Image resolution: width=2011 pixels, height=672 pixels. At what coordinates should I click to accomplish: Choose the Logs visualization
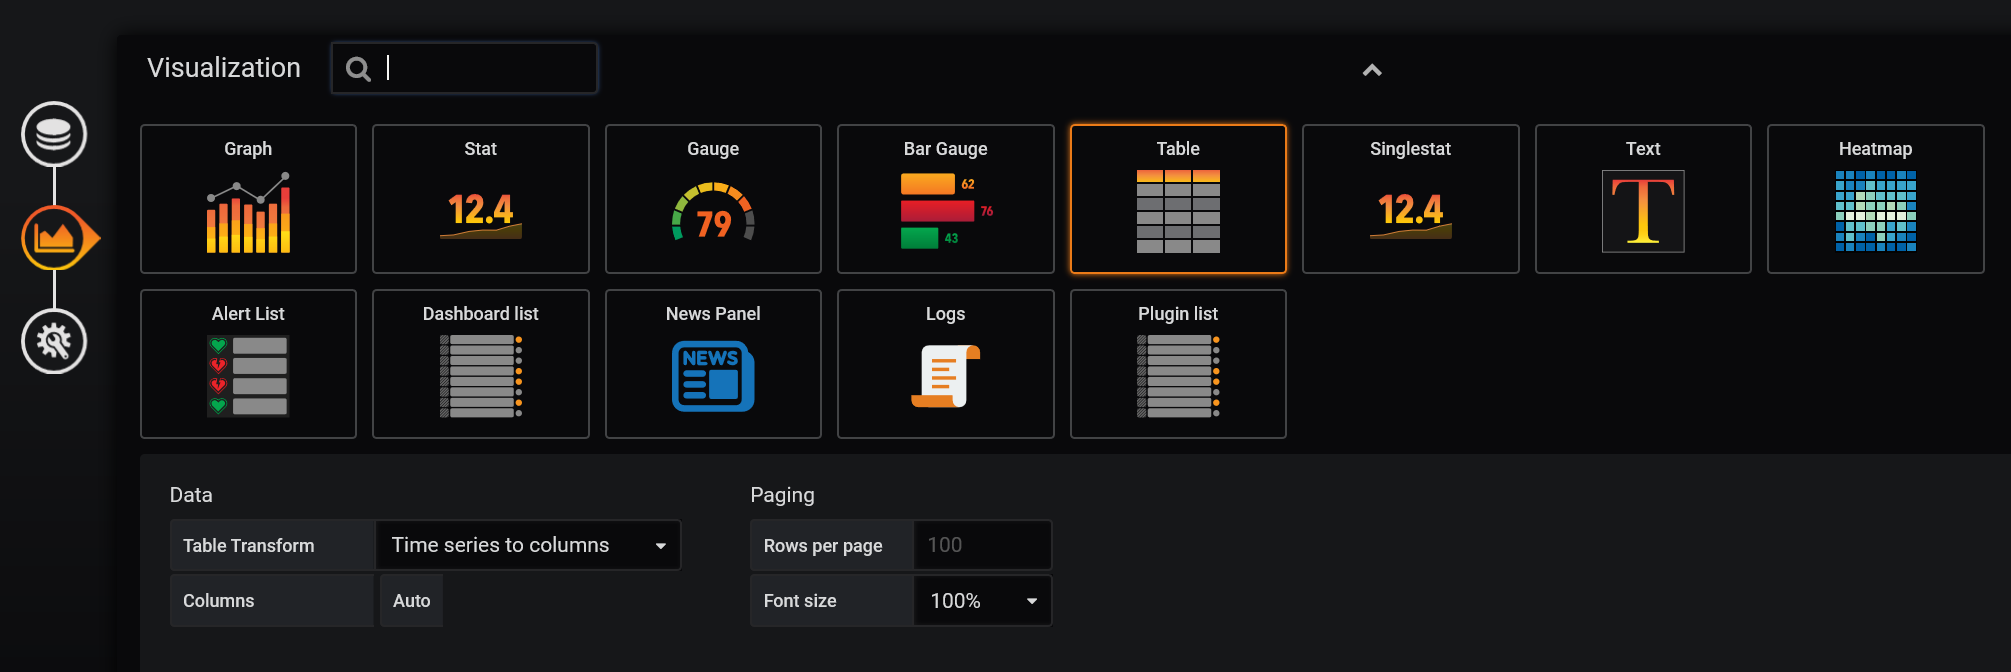point(946,364)
